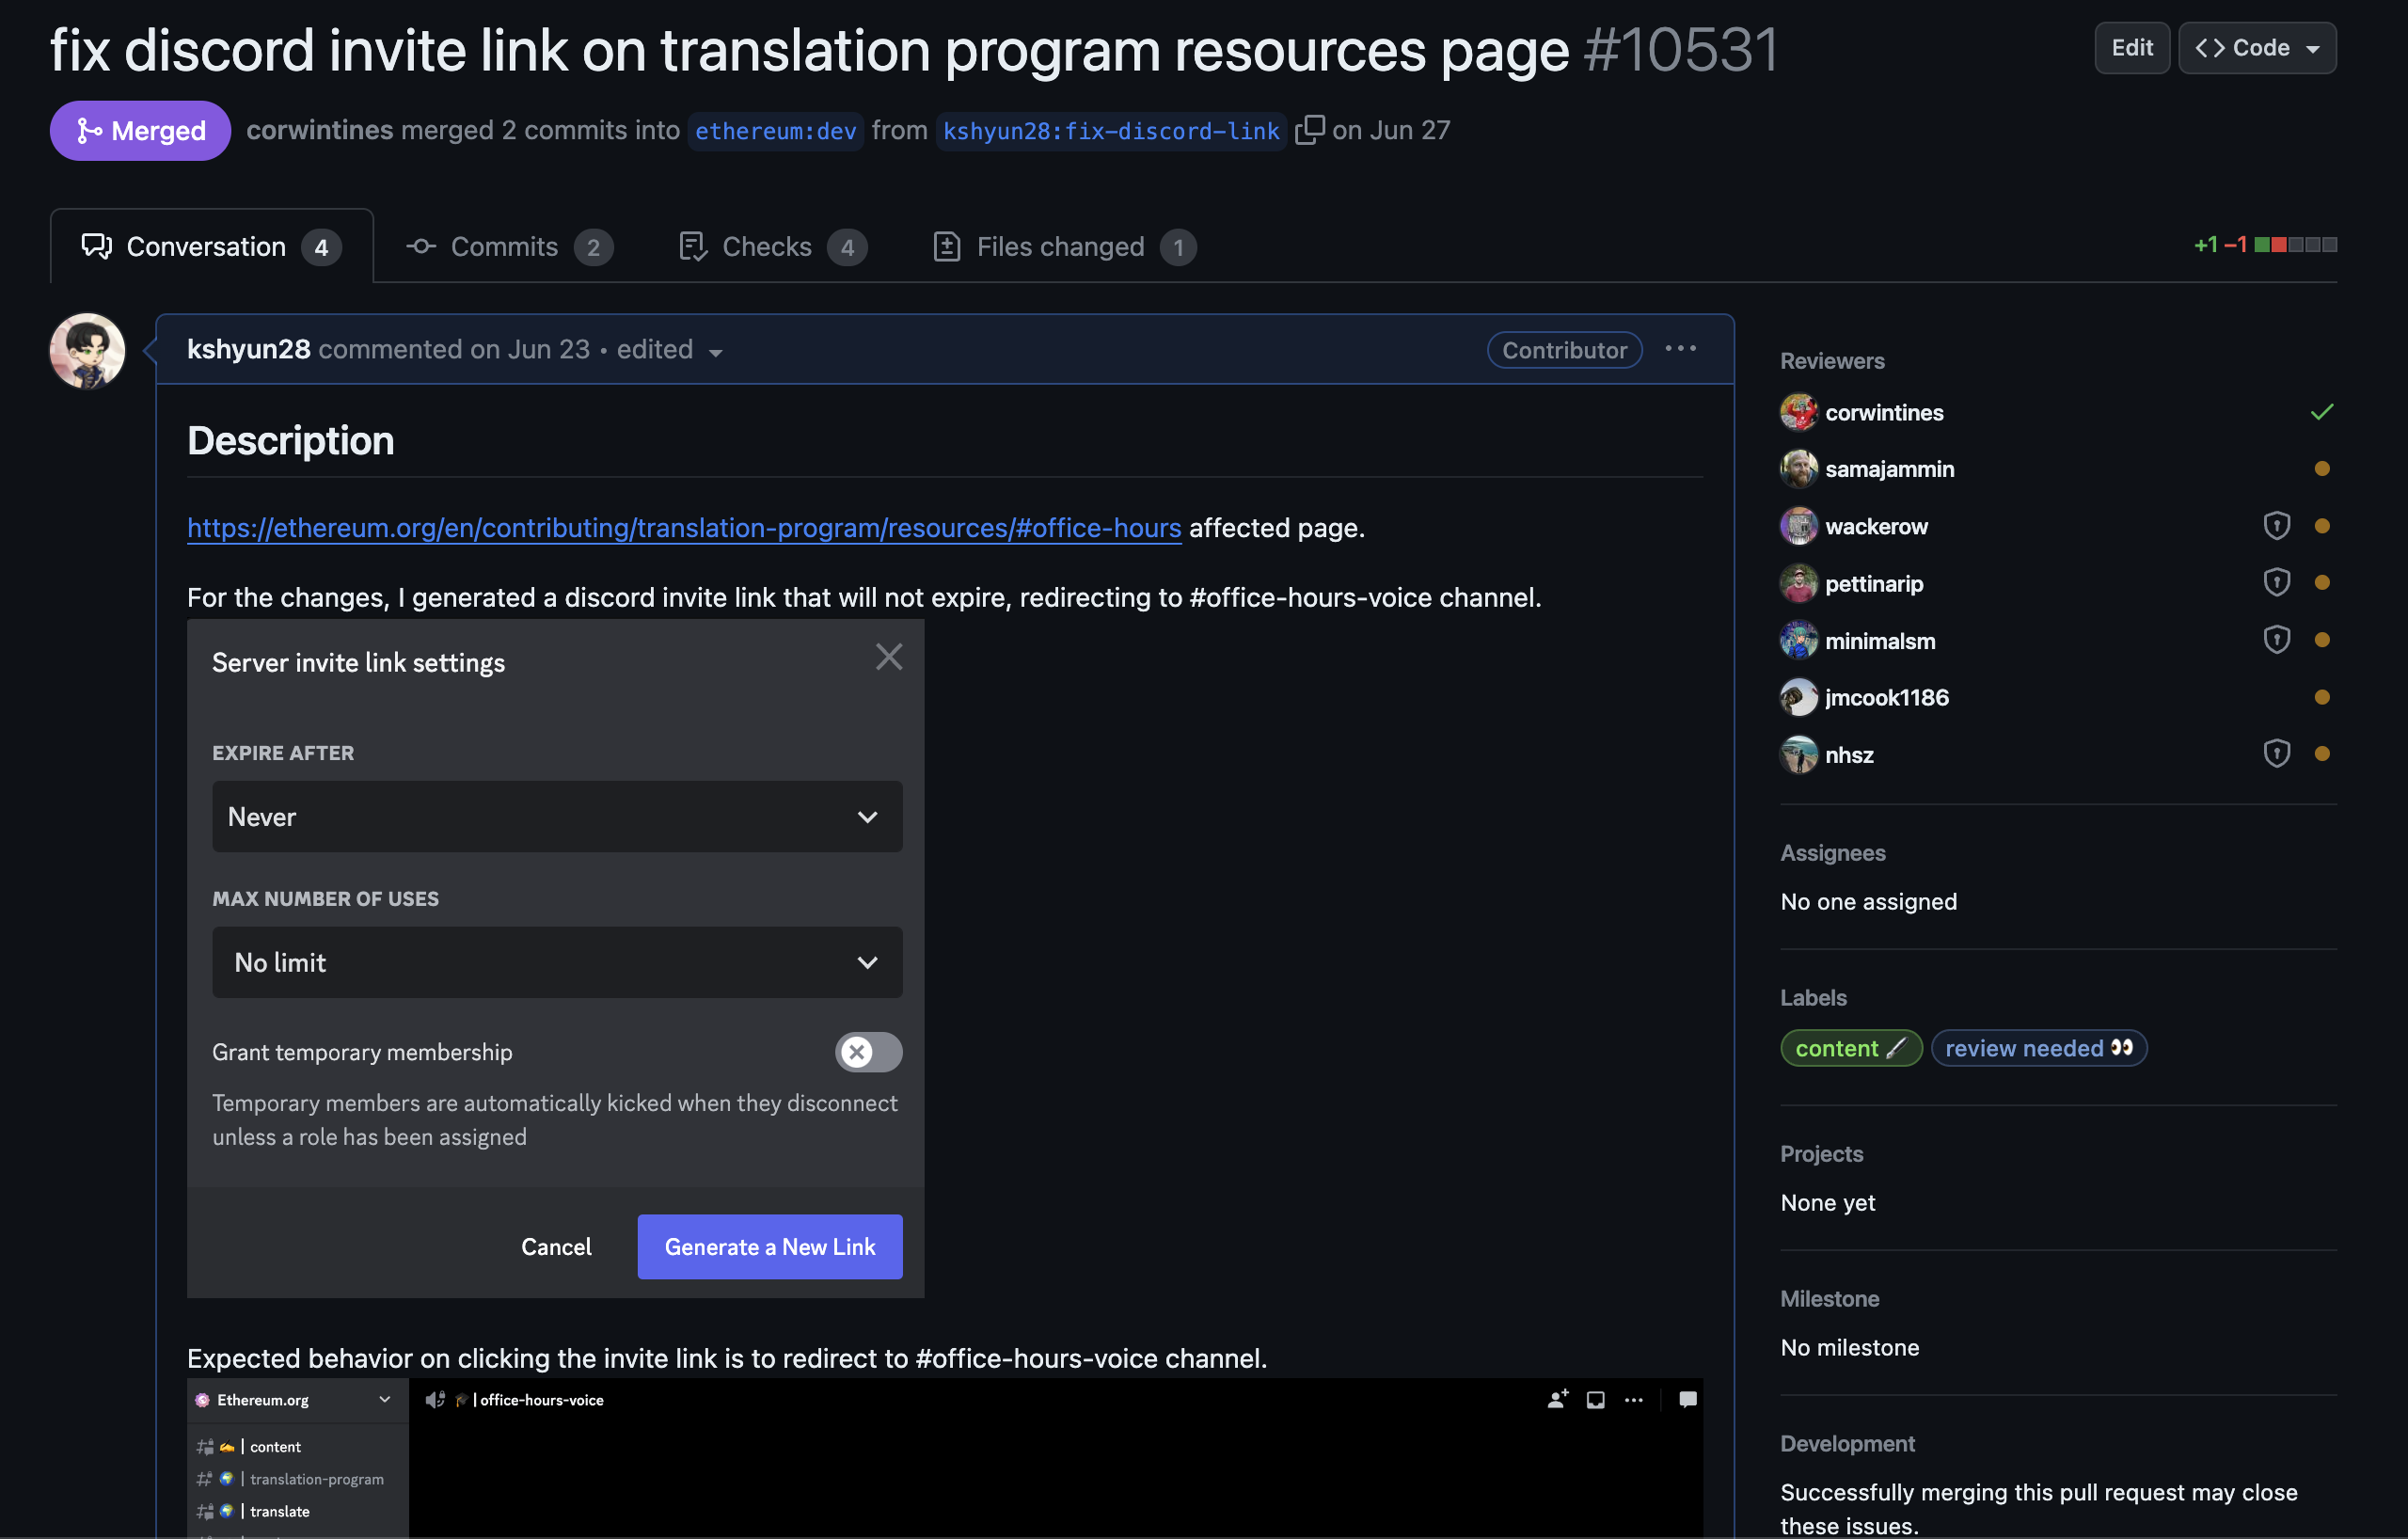
Task: Disable Grant temporary membership
Action: (x=867, y=1052)
